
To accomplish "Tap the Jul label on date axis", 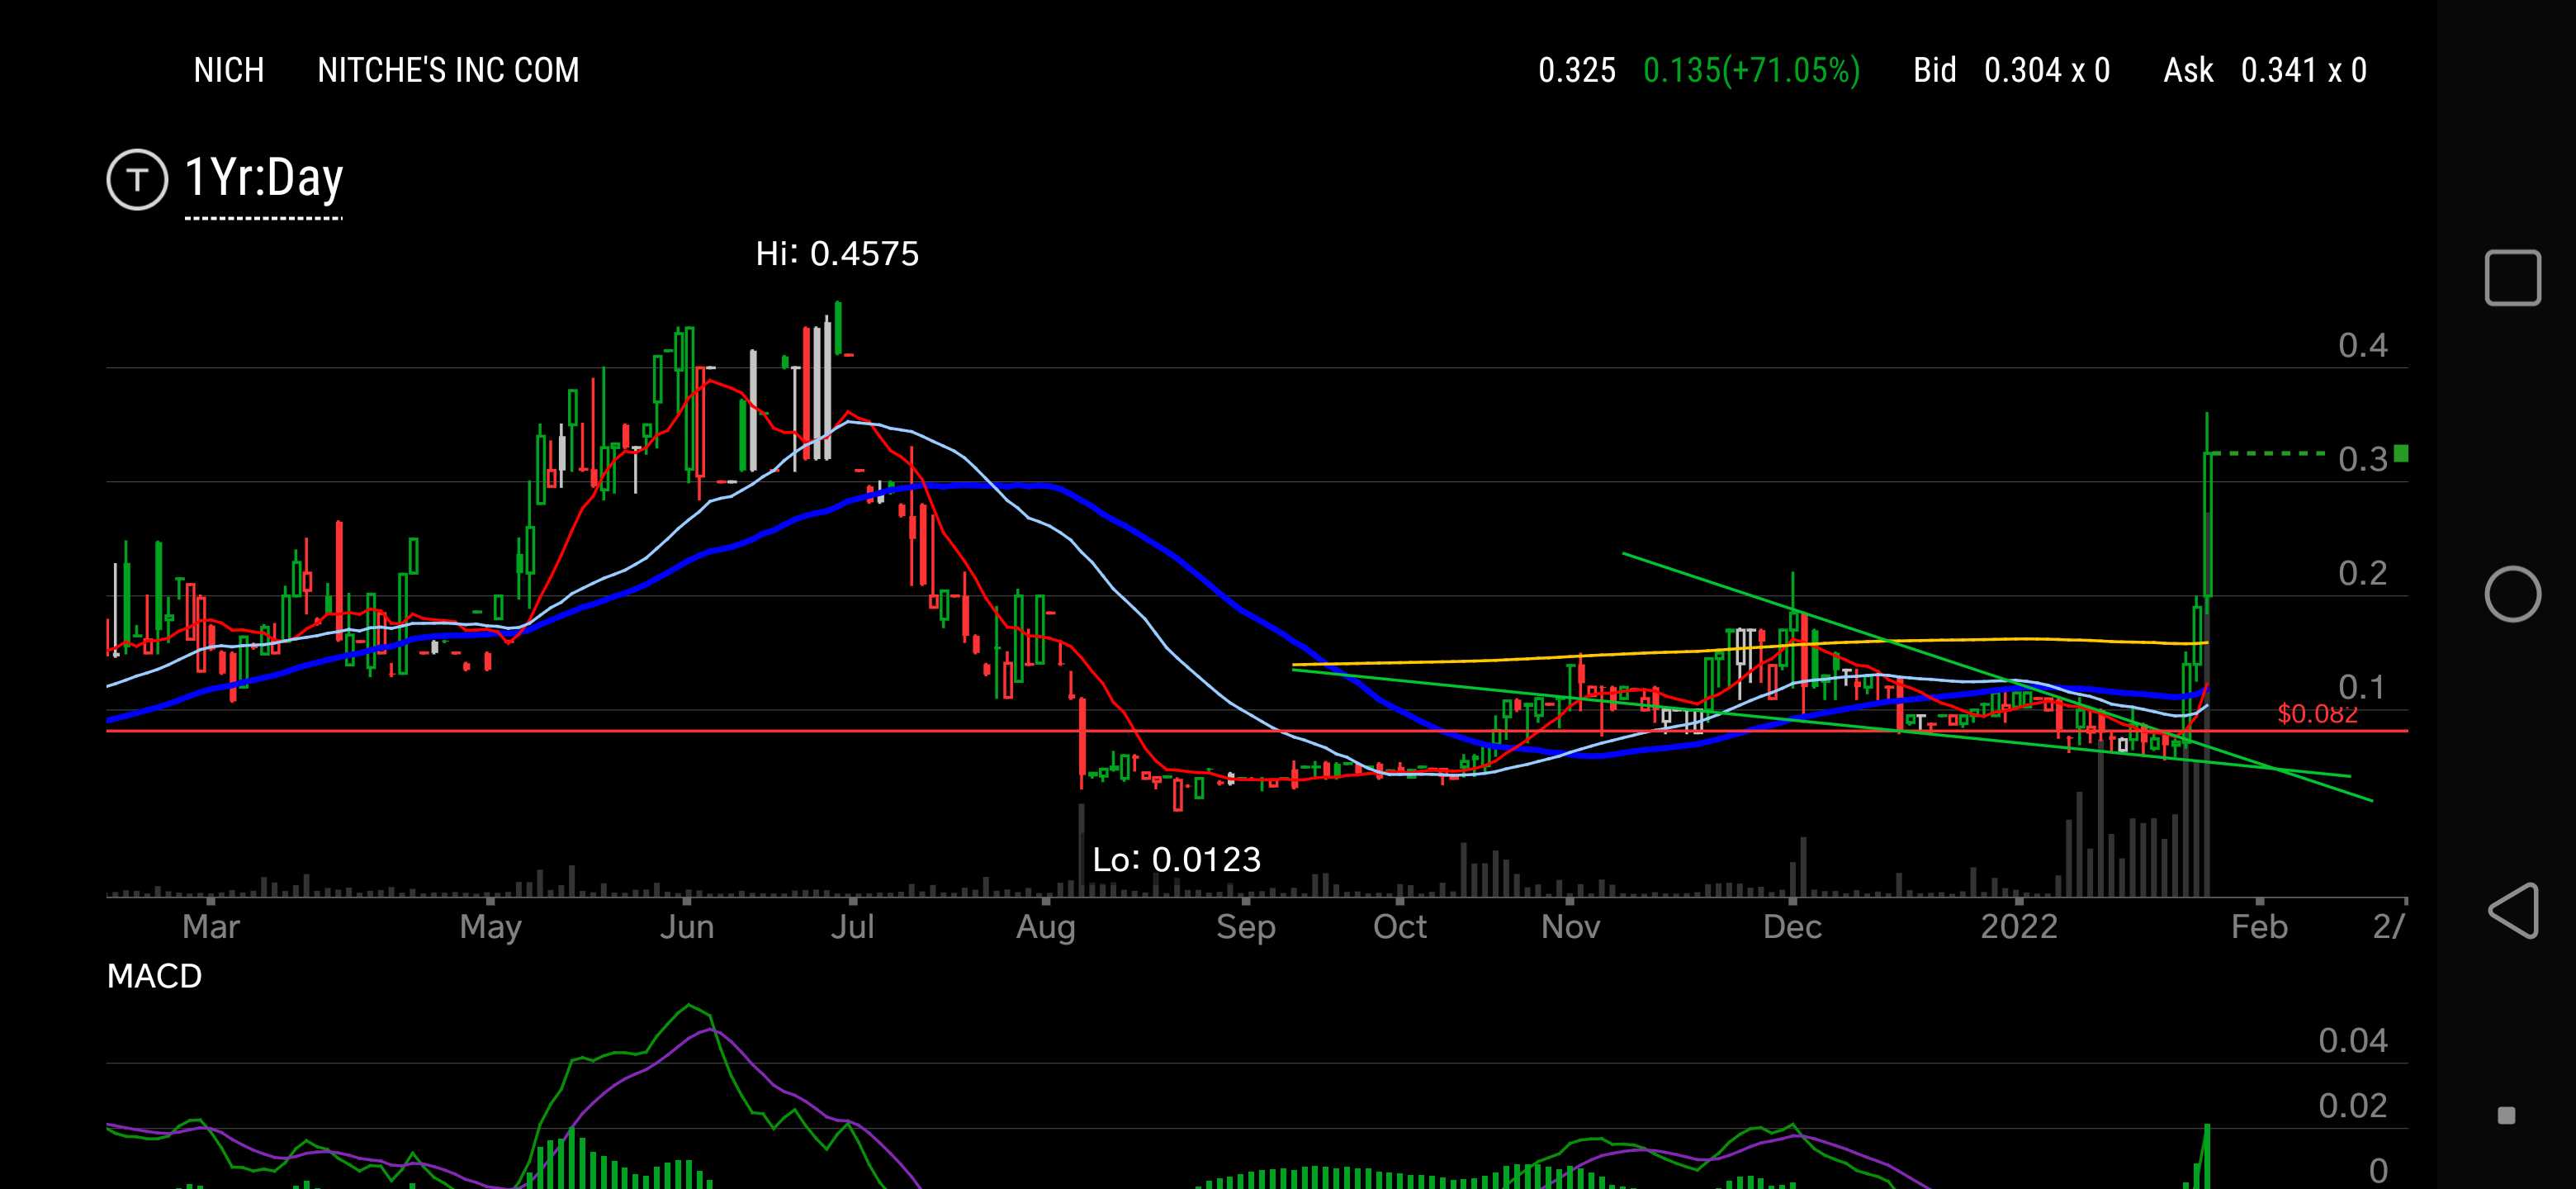I will (853, 926).
